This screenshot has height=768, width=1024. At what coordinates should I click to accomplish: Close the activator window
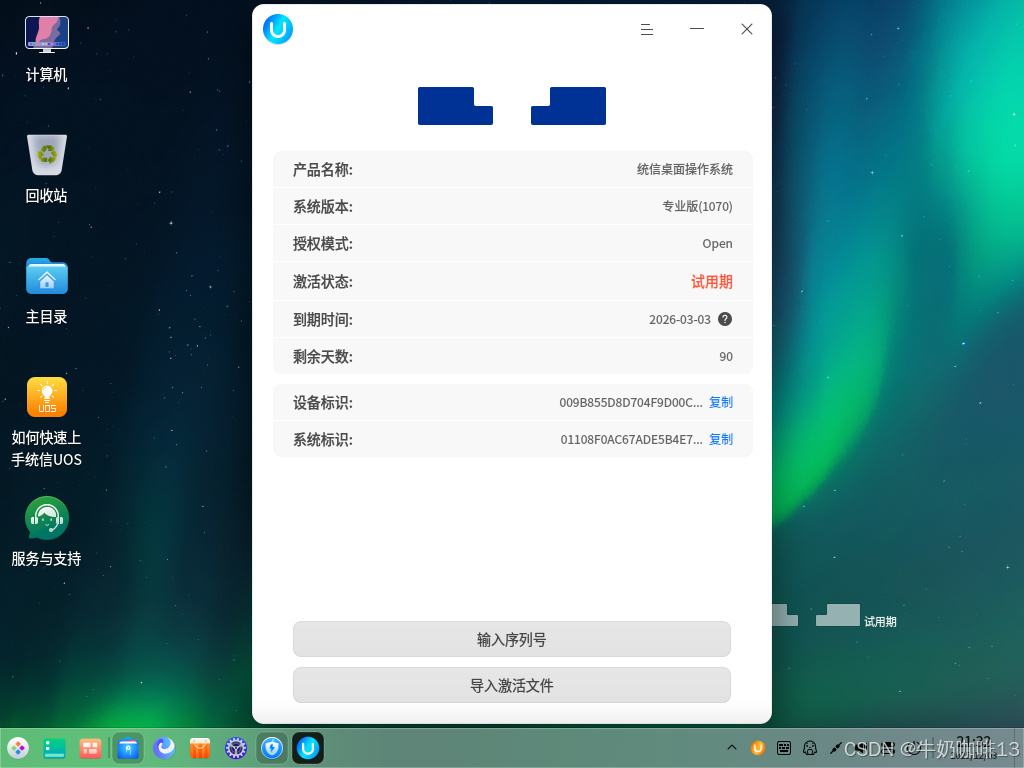(747, 29)
